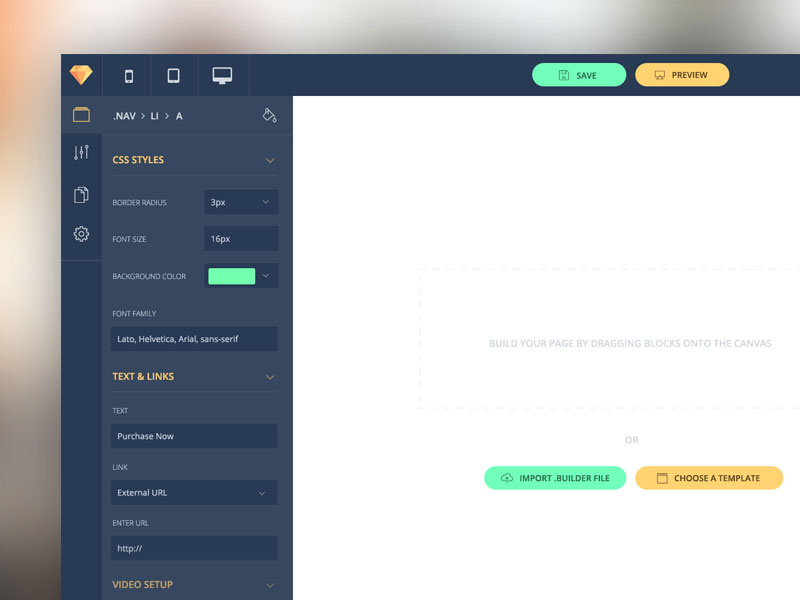Click the Purchase Now text field

click(x=193, y=436)
